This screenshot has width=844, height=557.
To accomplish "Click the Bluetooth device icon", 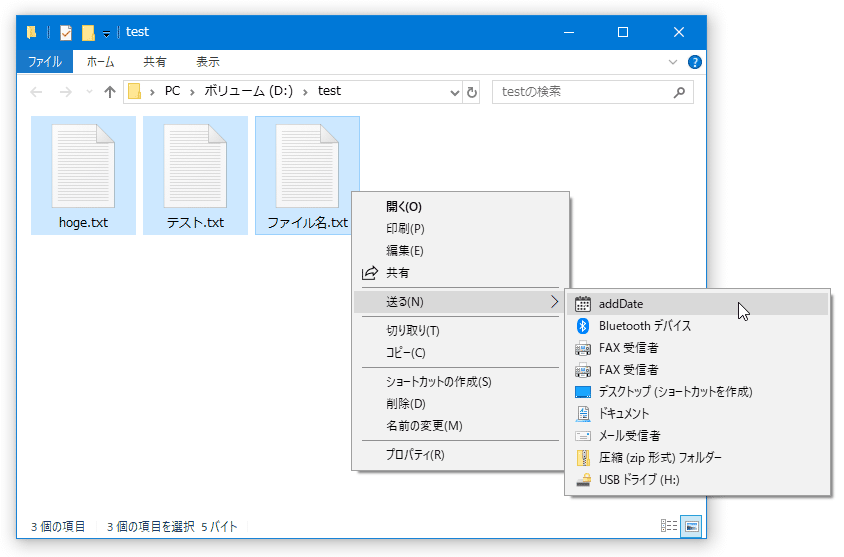I will point(582,326).
